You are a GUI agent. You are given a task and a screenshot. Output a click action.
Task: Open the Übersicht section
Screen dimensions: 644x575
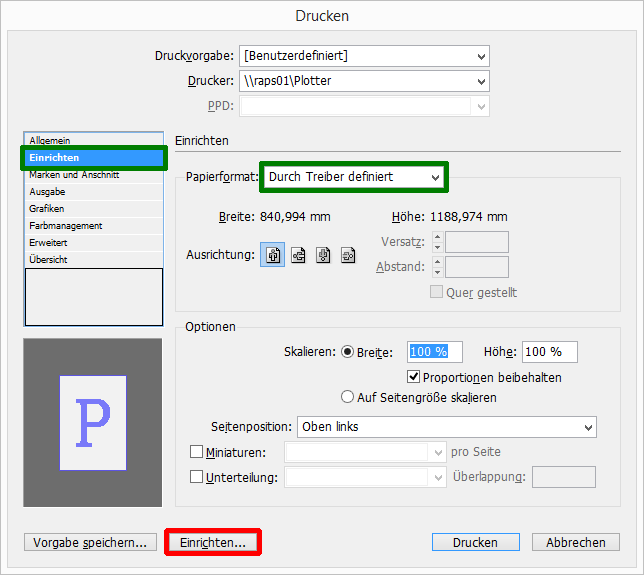94,260
